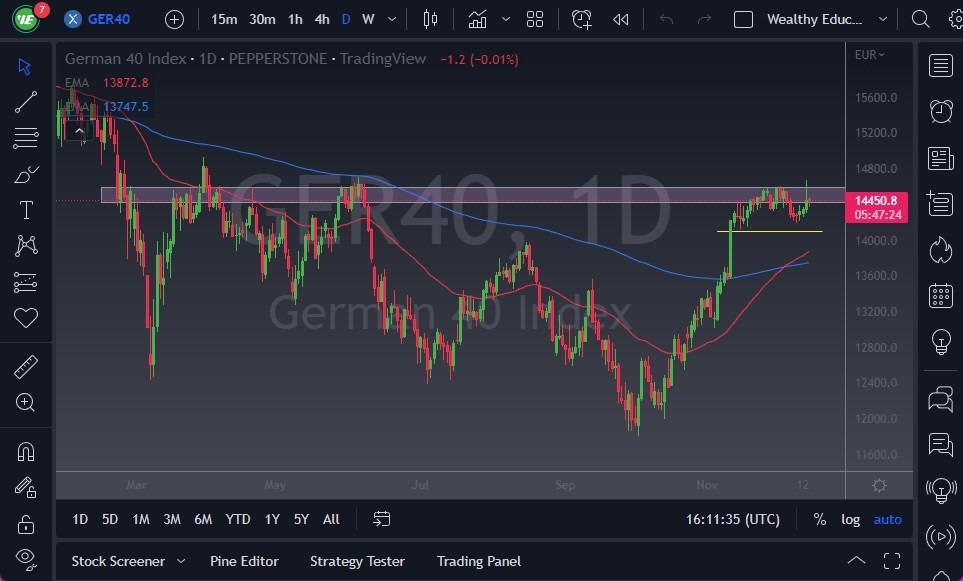Activate the Measure ruler tool
This screenshot has height=581, width=963.
click(26, 366)
